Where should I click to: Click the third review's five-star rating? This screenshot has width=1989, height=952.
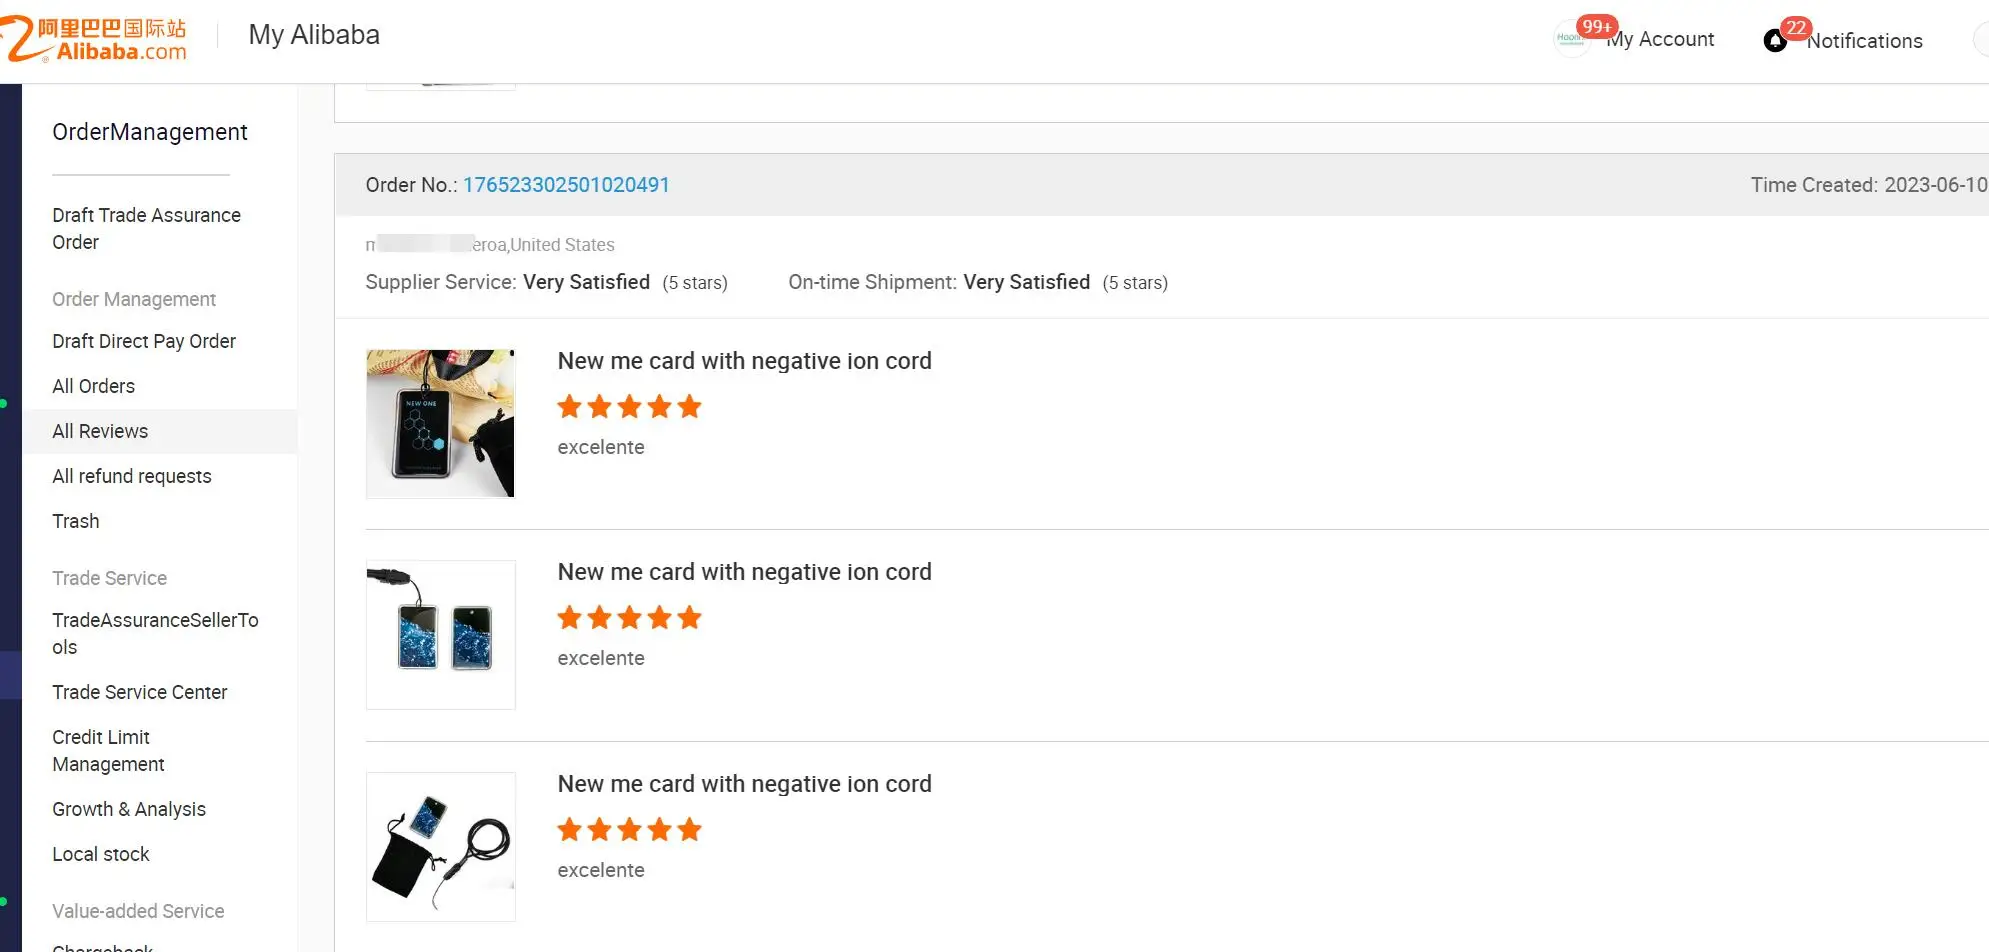tap(629, 830)
